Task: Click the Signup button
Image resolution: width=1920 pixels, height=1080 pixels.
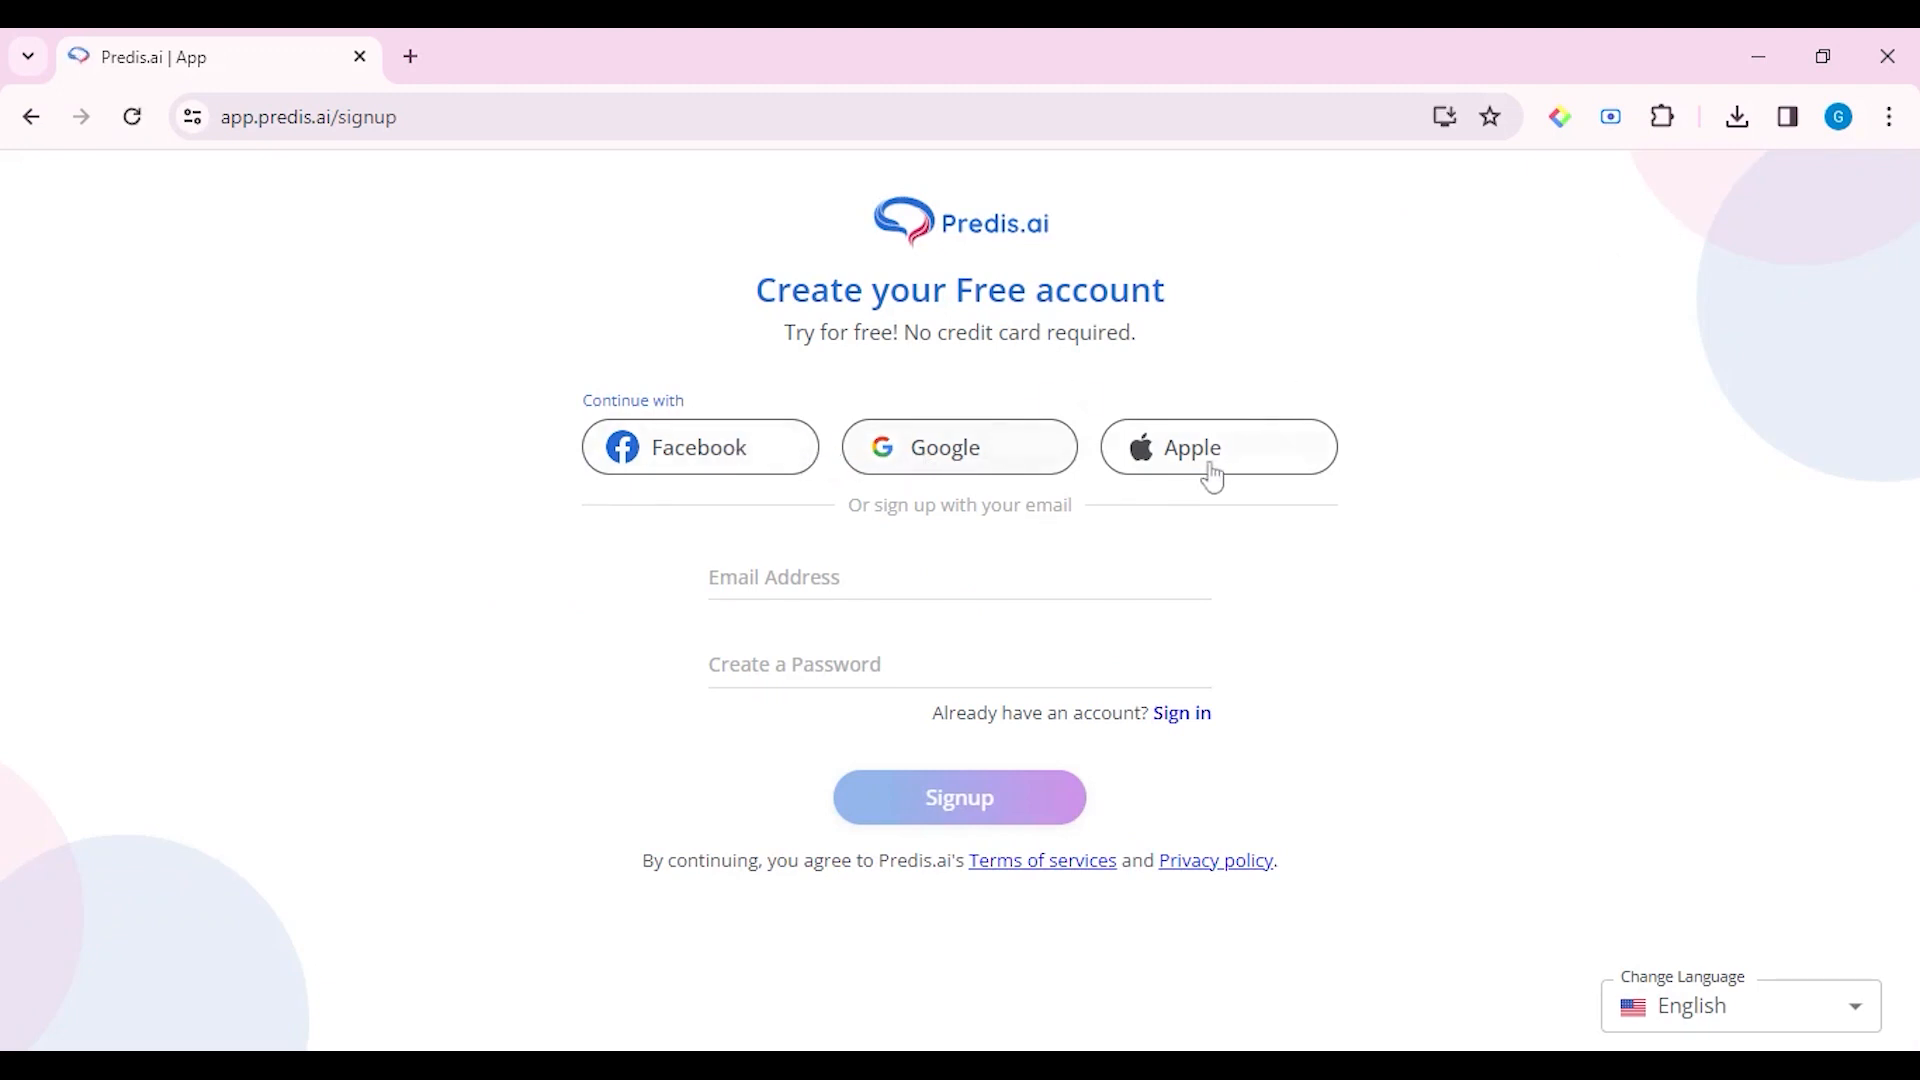Action: (x=960, y=798)
